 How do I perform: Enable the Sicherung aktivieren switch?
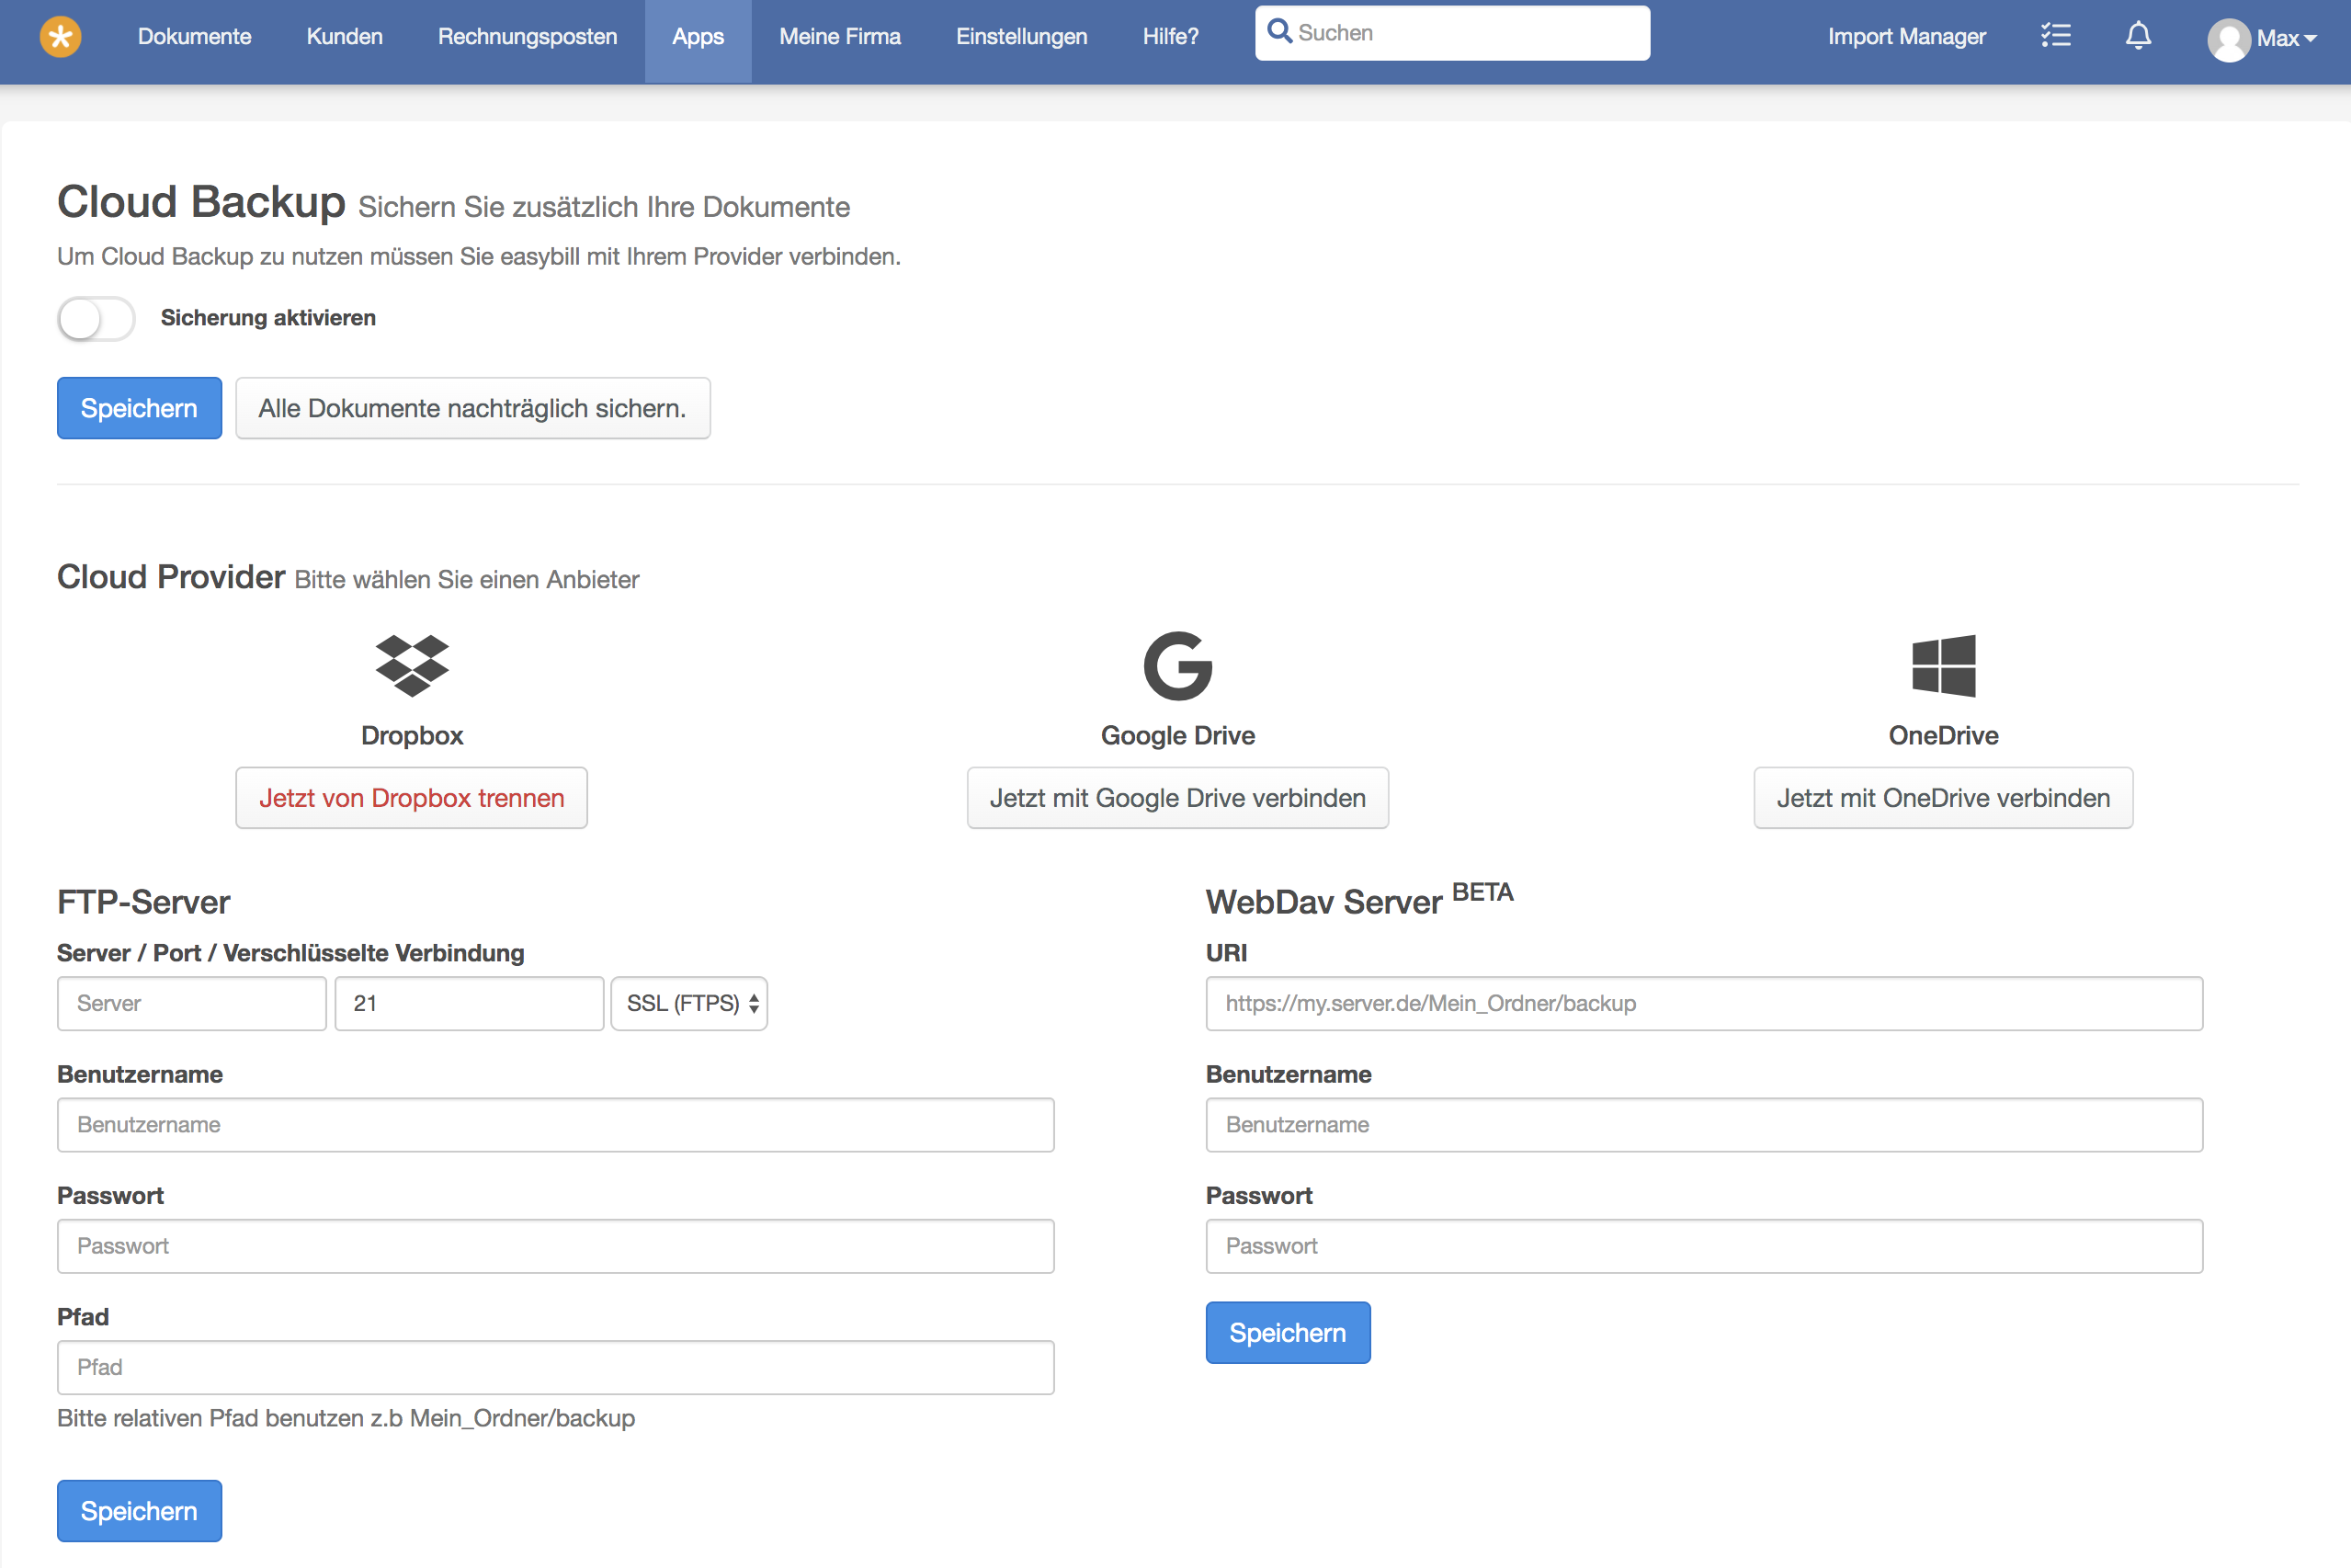coord(96,319)
